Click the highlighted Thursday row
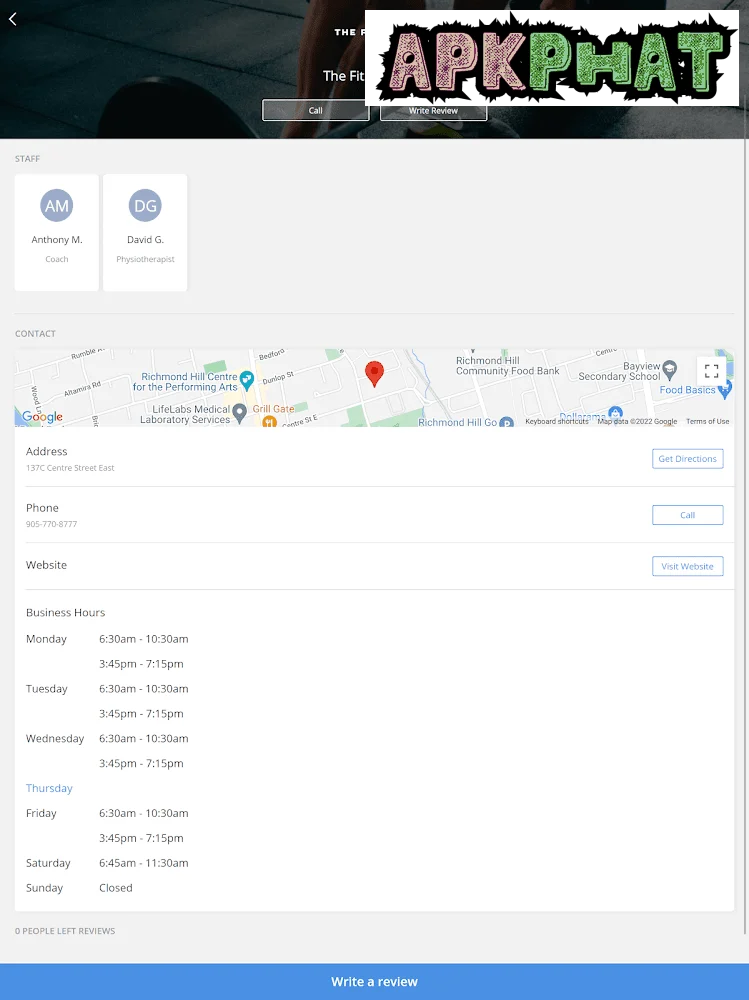Viewport: 749px width, 1000px height. [49, 788]
